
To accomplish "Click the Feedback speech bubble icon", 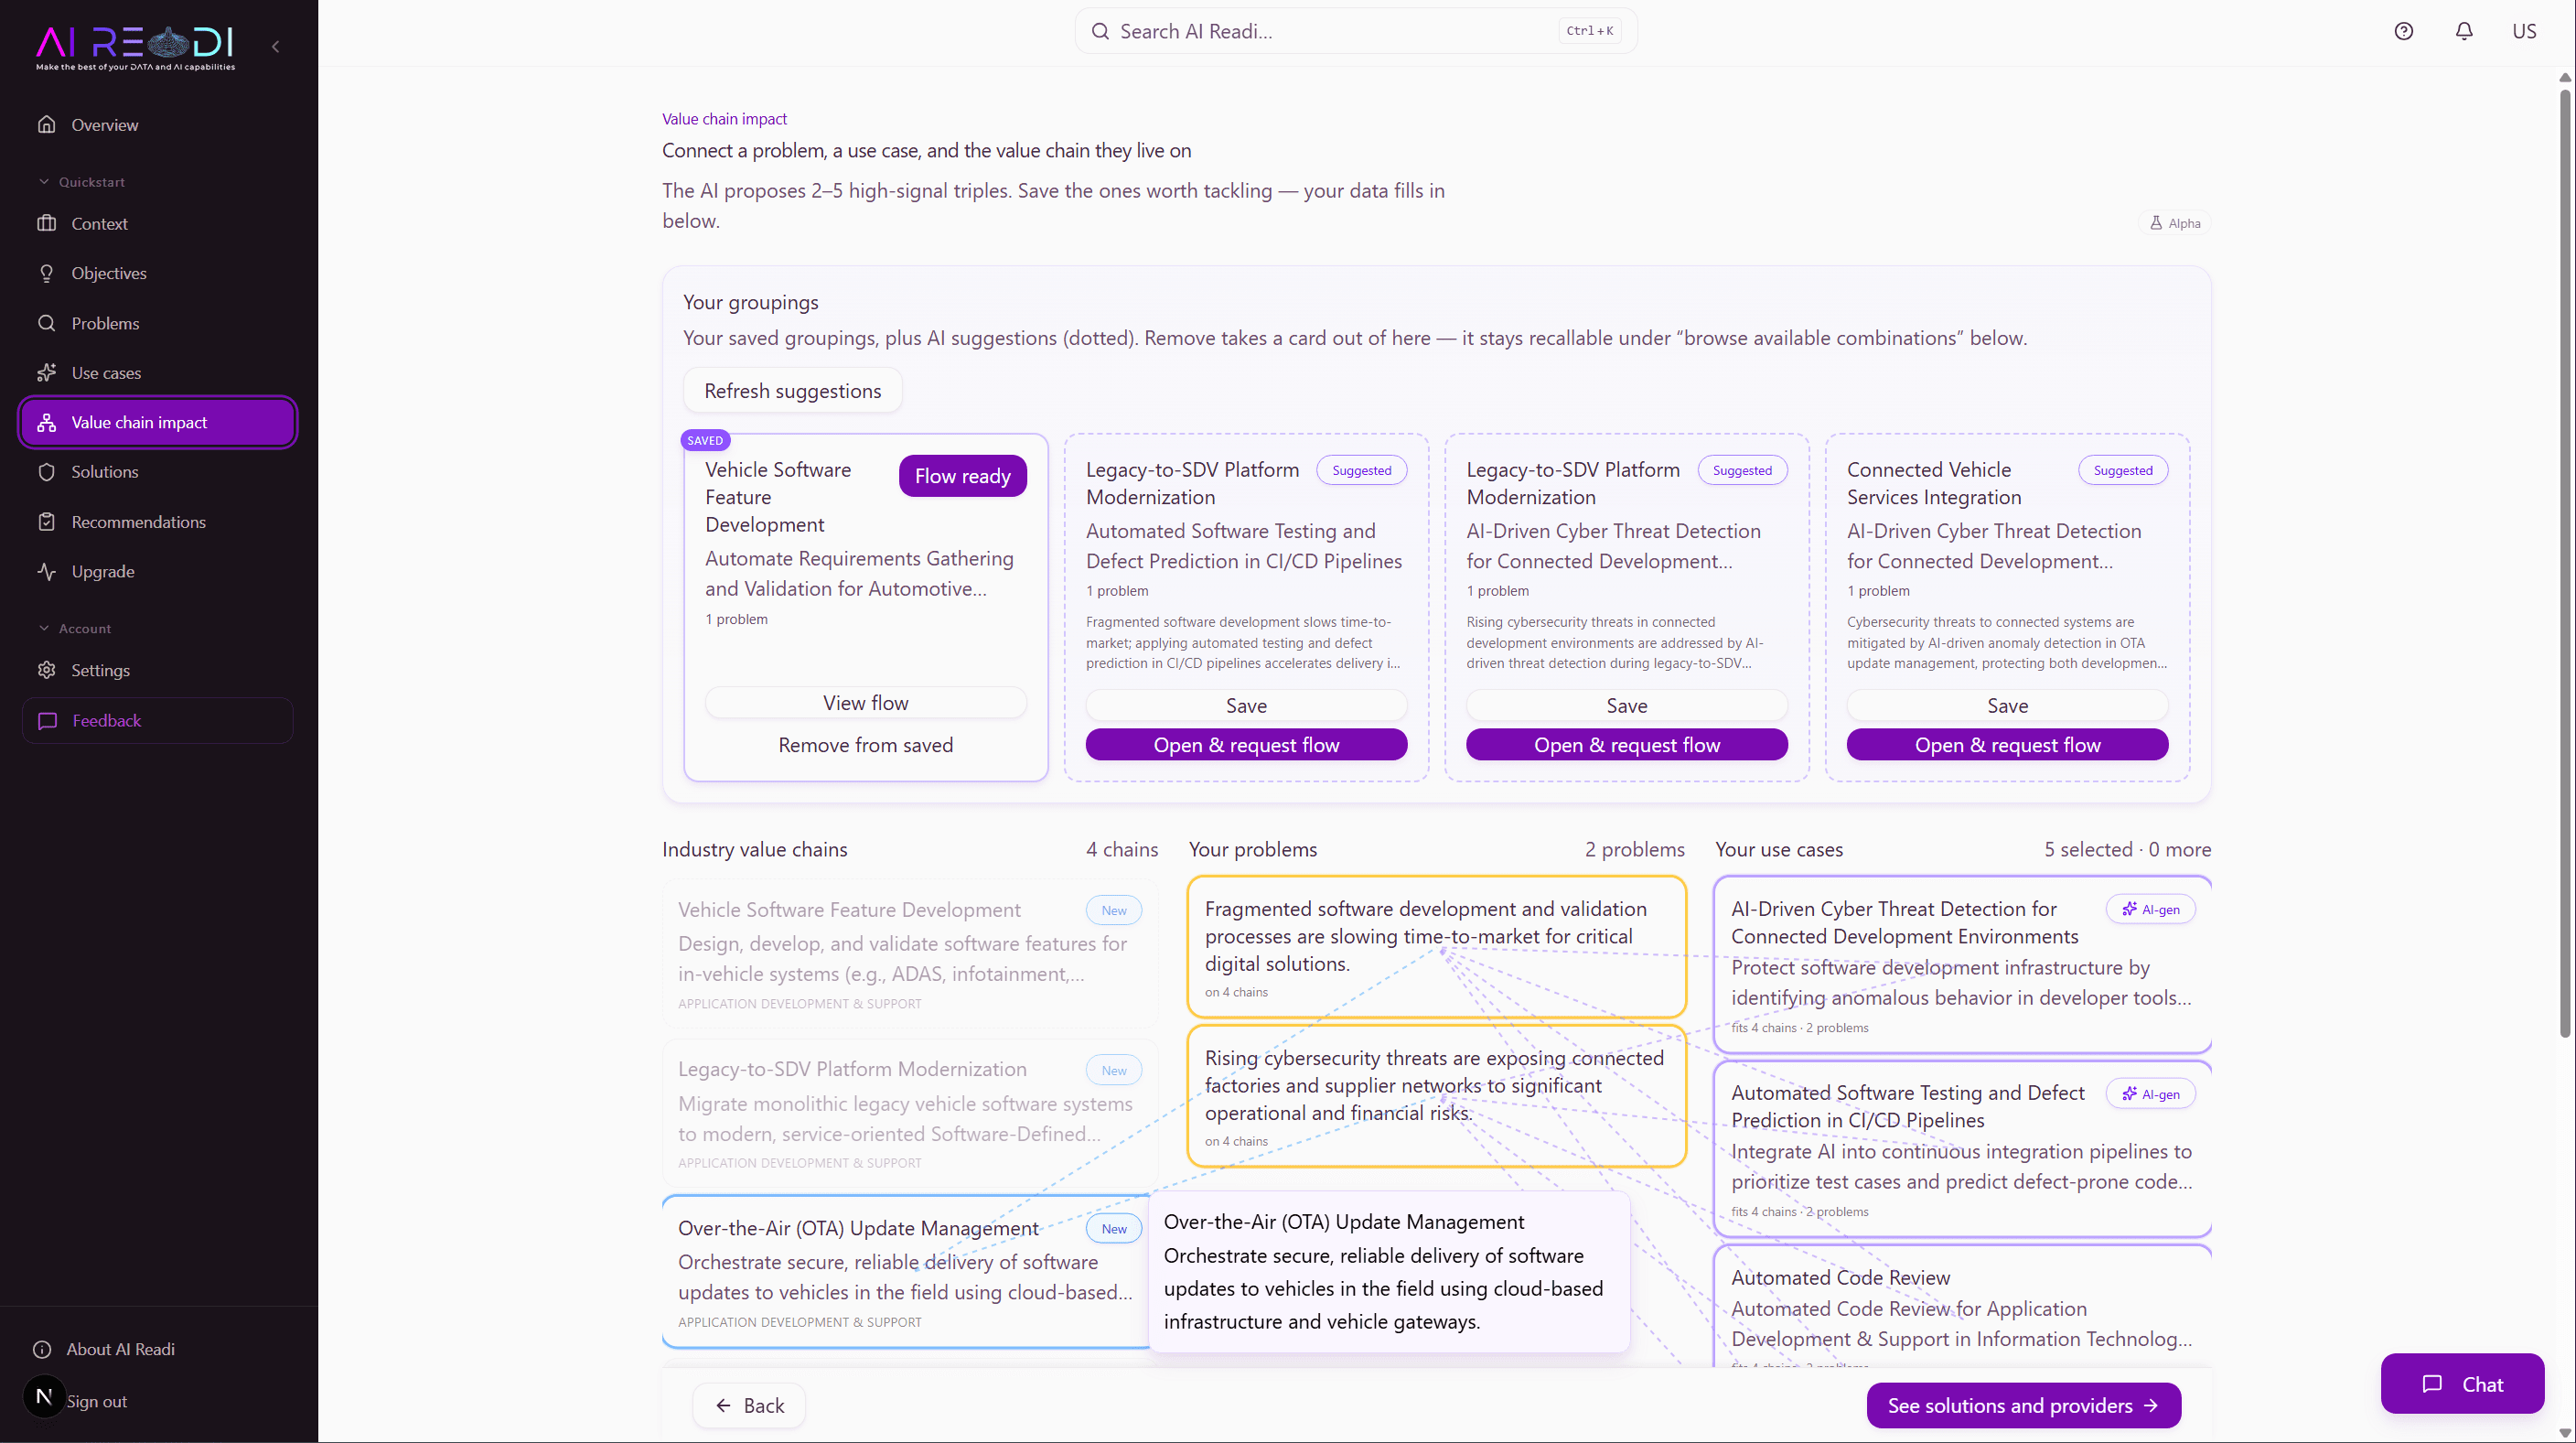I will [47, 721].
